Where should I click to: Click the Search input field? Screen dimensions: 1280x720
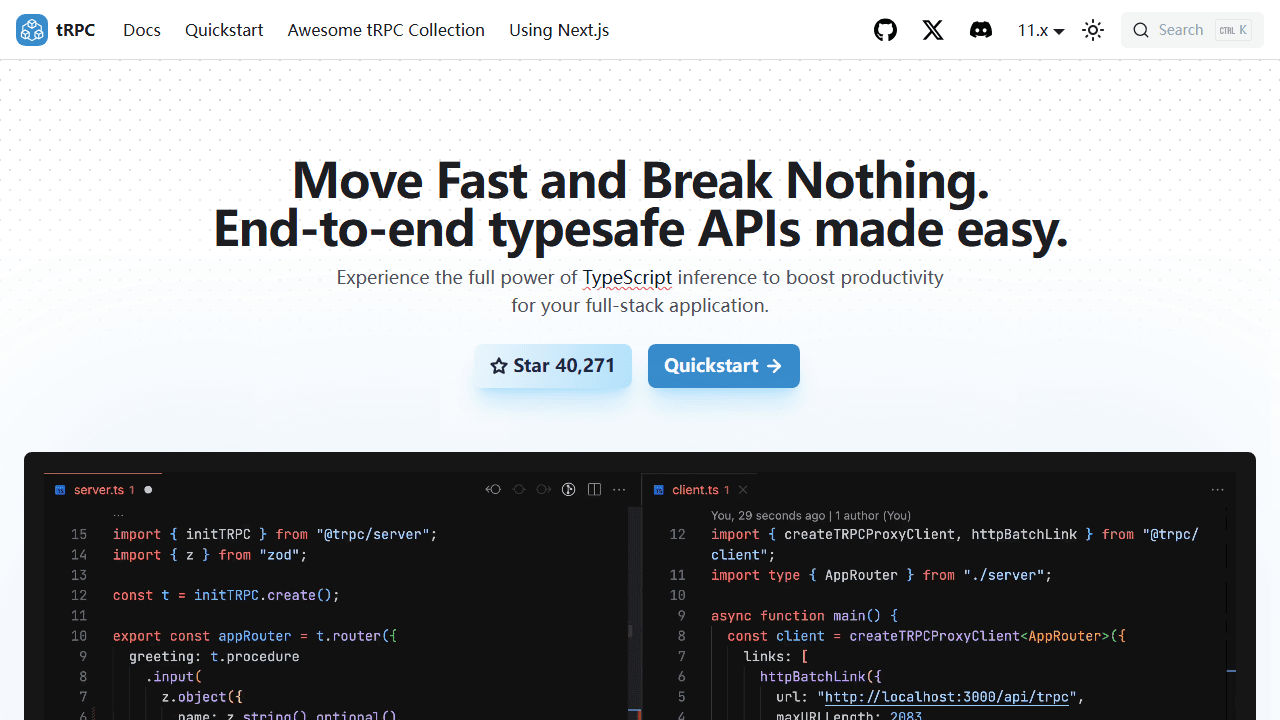[1192, 30]
